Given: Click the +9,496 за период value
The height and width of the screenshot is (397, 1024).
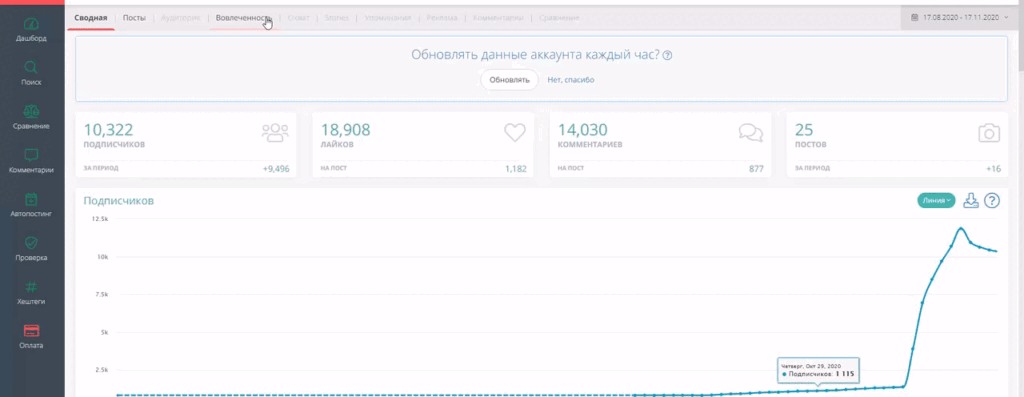Looking at the screenshot, I should click(x=276, y=168).
